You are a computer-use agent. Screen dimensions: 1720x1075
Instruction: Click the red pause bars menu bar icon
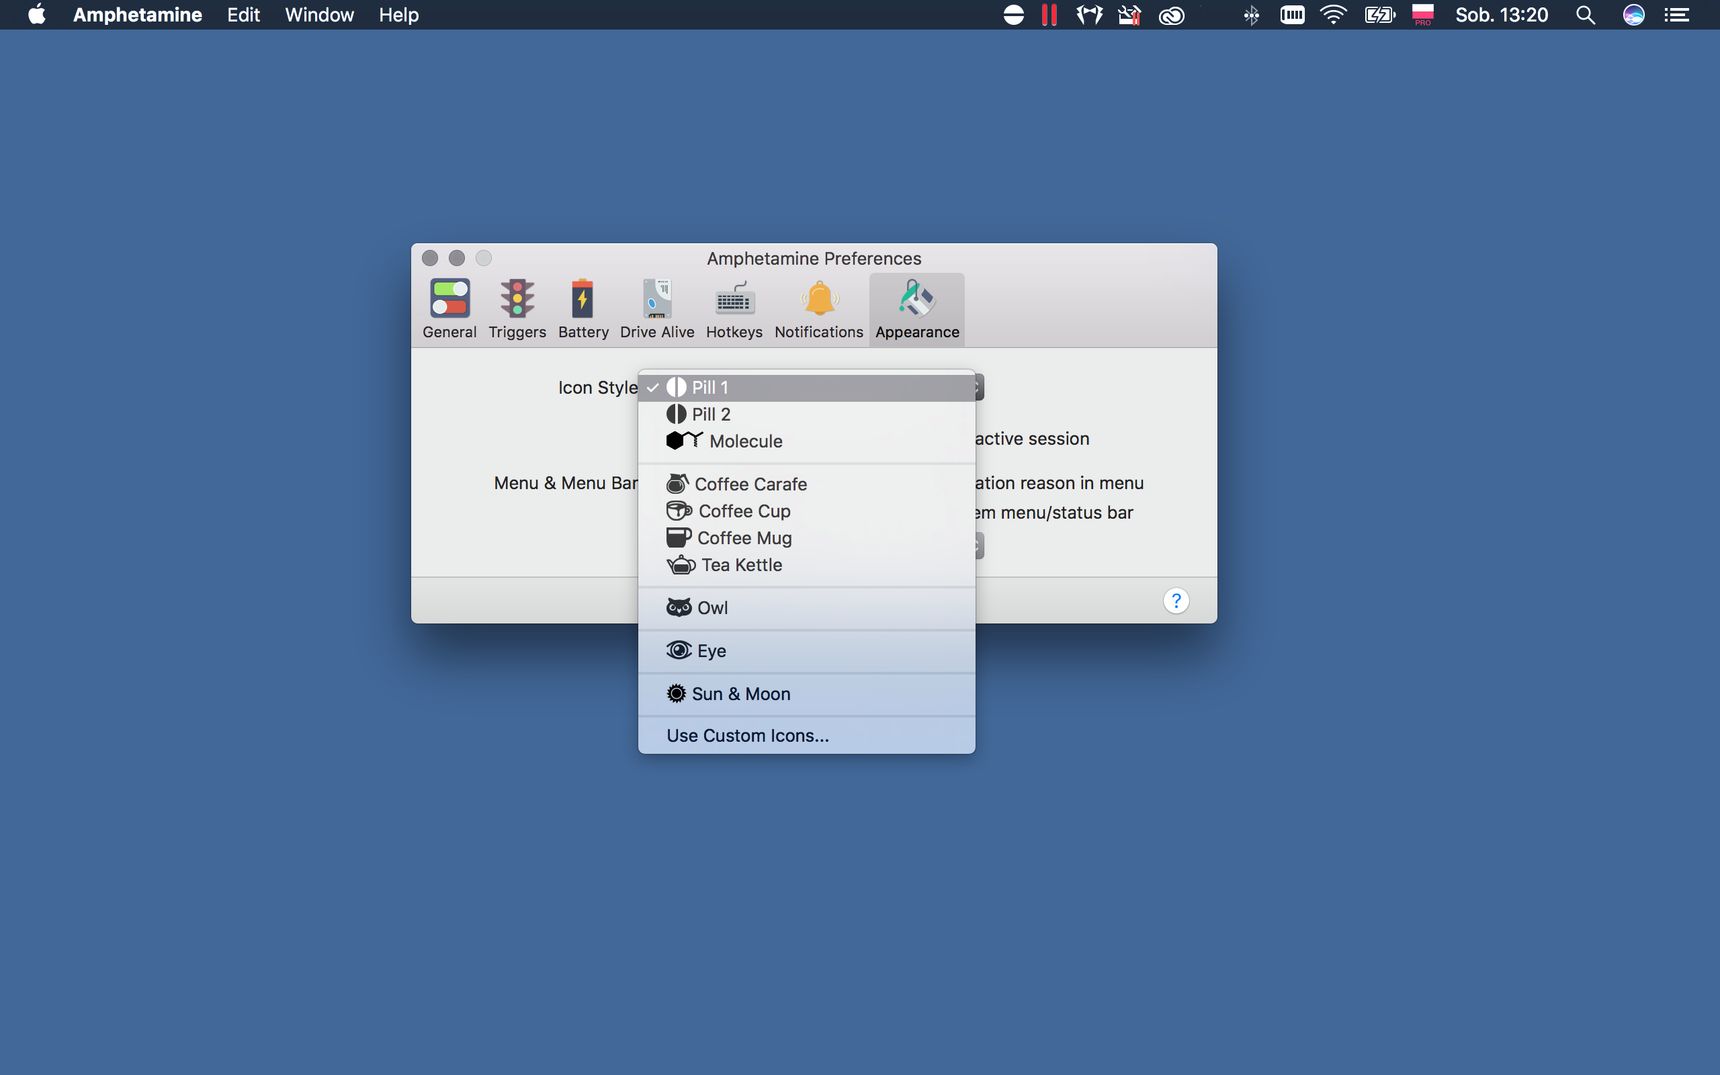point(1049,15)
